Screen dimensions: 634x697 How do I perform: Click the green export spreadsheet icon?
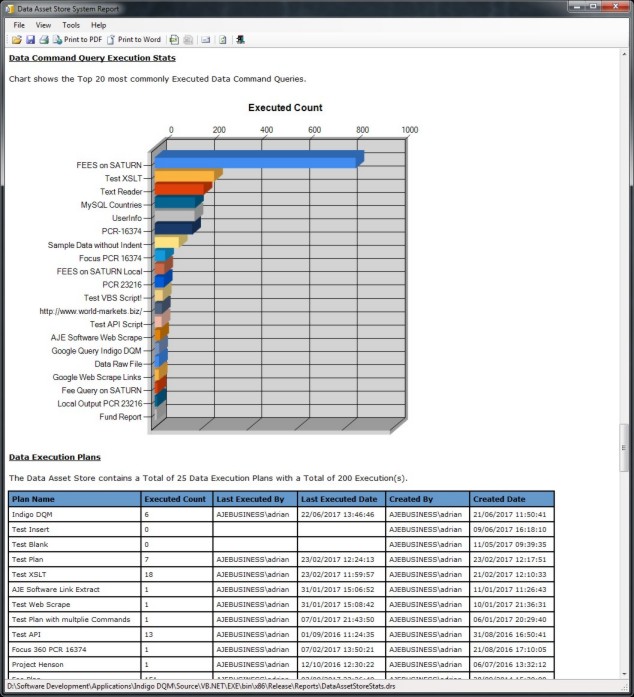pos(174,40)
